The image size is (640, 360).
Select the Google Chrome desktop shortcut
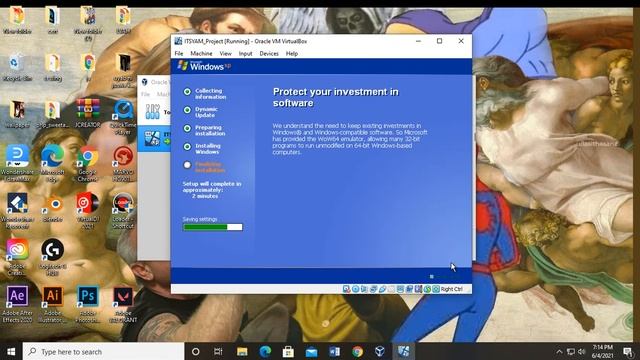point(88,163)
